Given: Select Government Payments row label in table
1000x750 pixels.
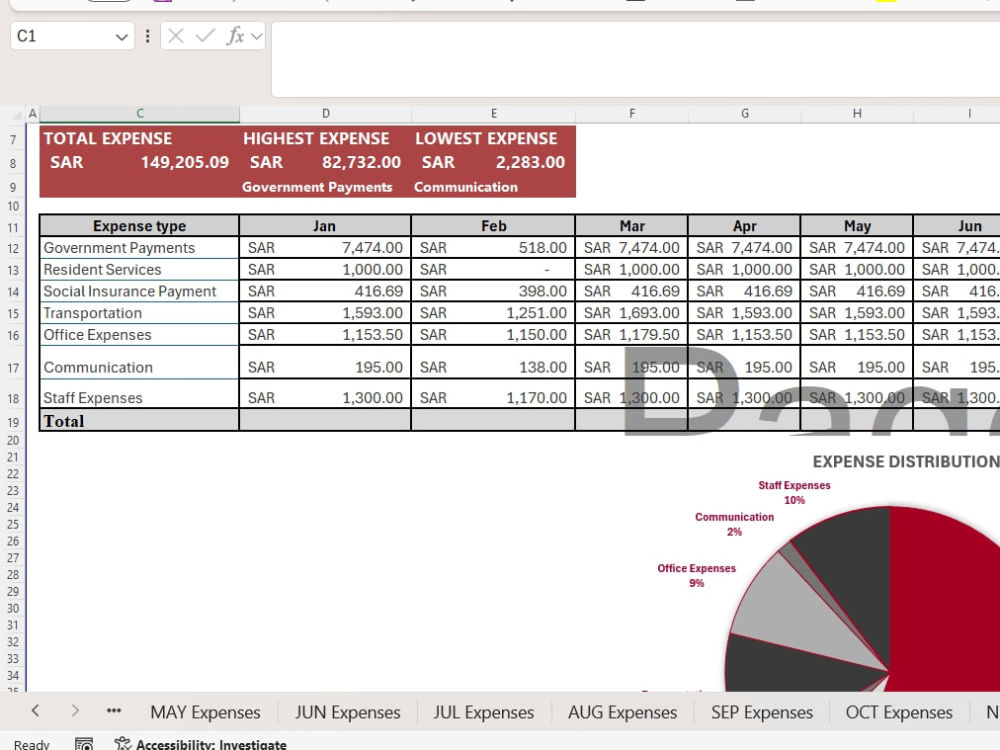Looking at the screenshot, I should (x=140, y=247).
